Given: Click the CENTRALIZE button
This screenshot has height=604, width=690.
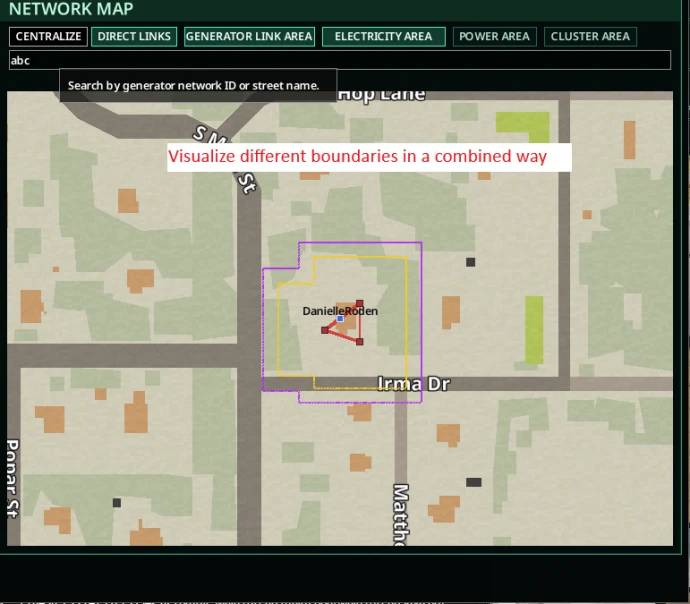Looking at the screenshot, I should [48, 37].
